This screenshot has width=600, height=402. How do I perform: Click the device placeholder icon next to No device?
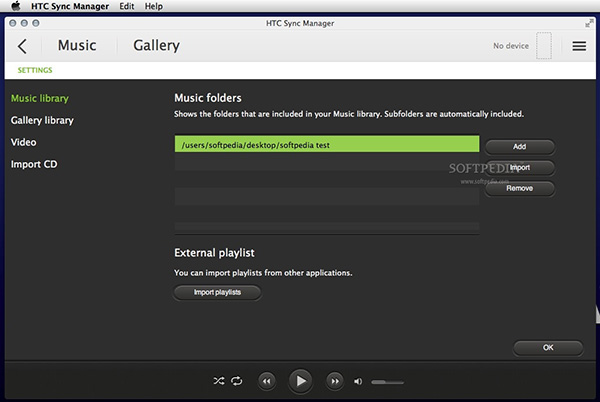coord(543,46)
